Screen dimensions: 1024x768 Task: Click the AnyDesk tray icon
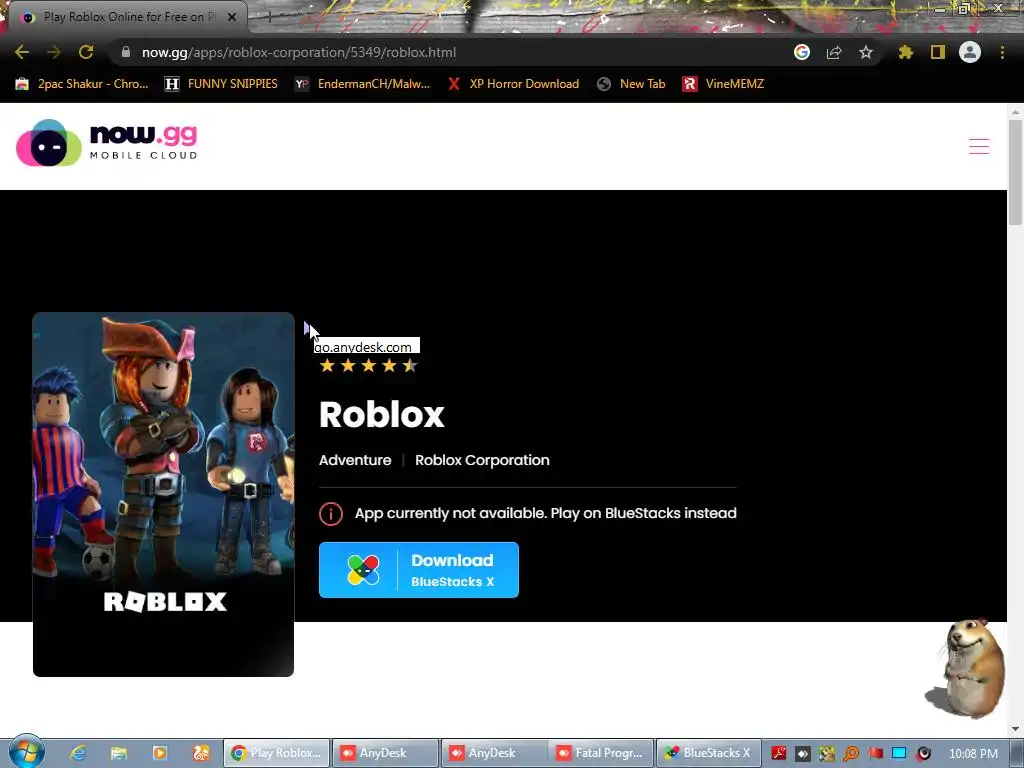pyautogui.click(x=803, y=754)
